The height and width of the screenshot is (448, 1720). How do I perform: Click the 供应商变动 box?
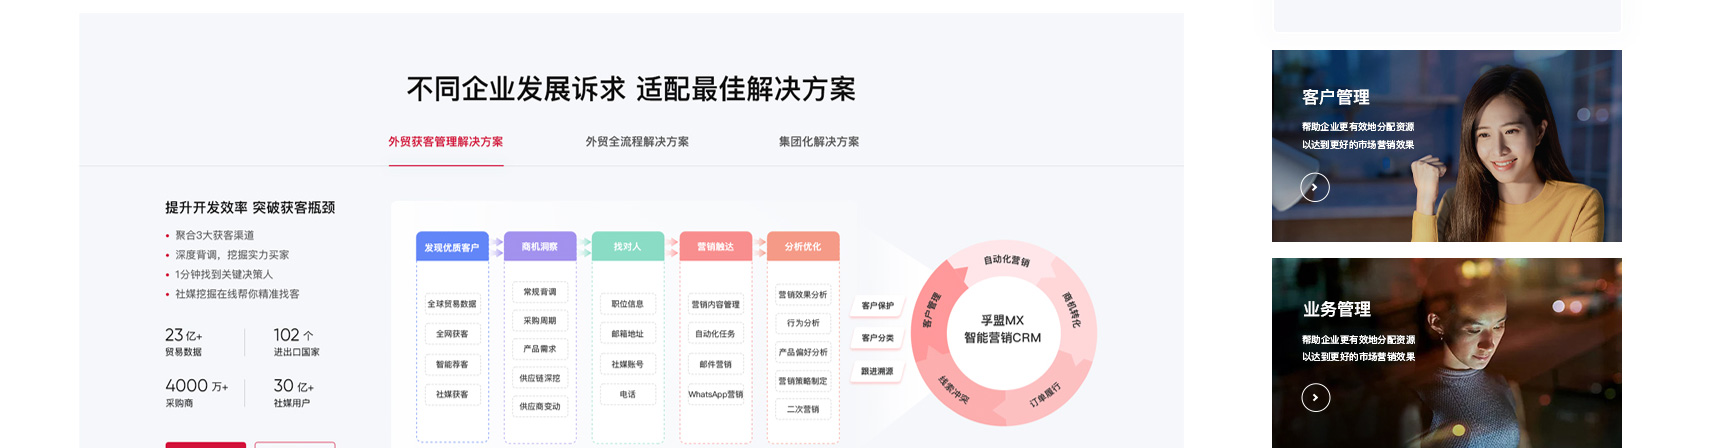point(540,406)
